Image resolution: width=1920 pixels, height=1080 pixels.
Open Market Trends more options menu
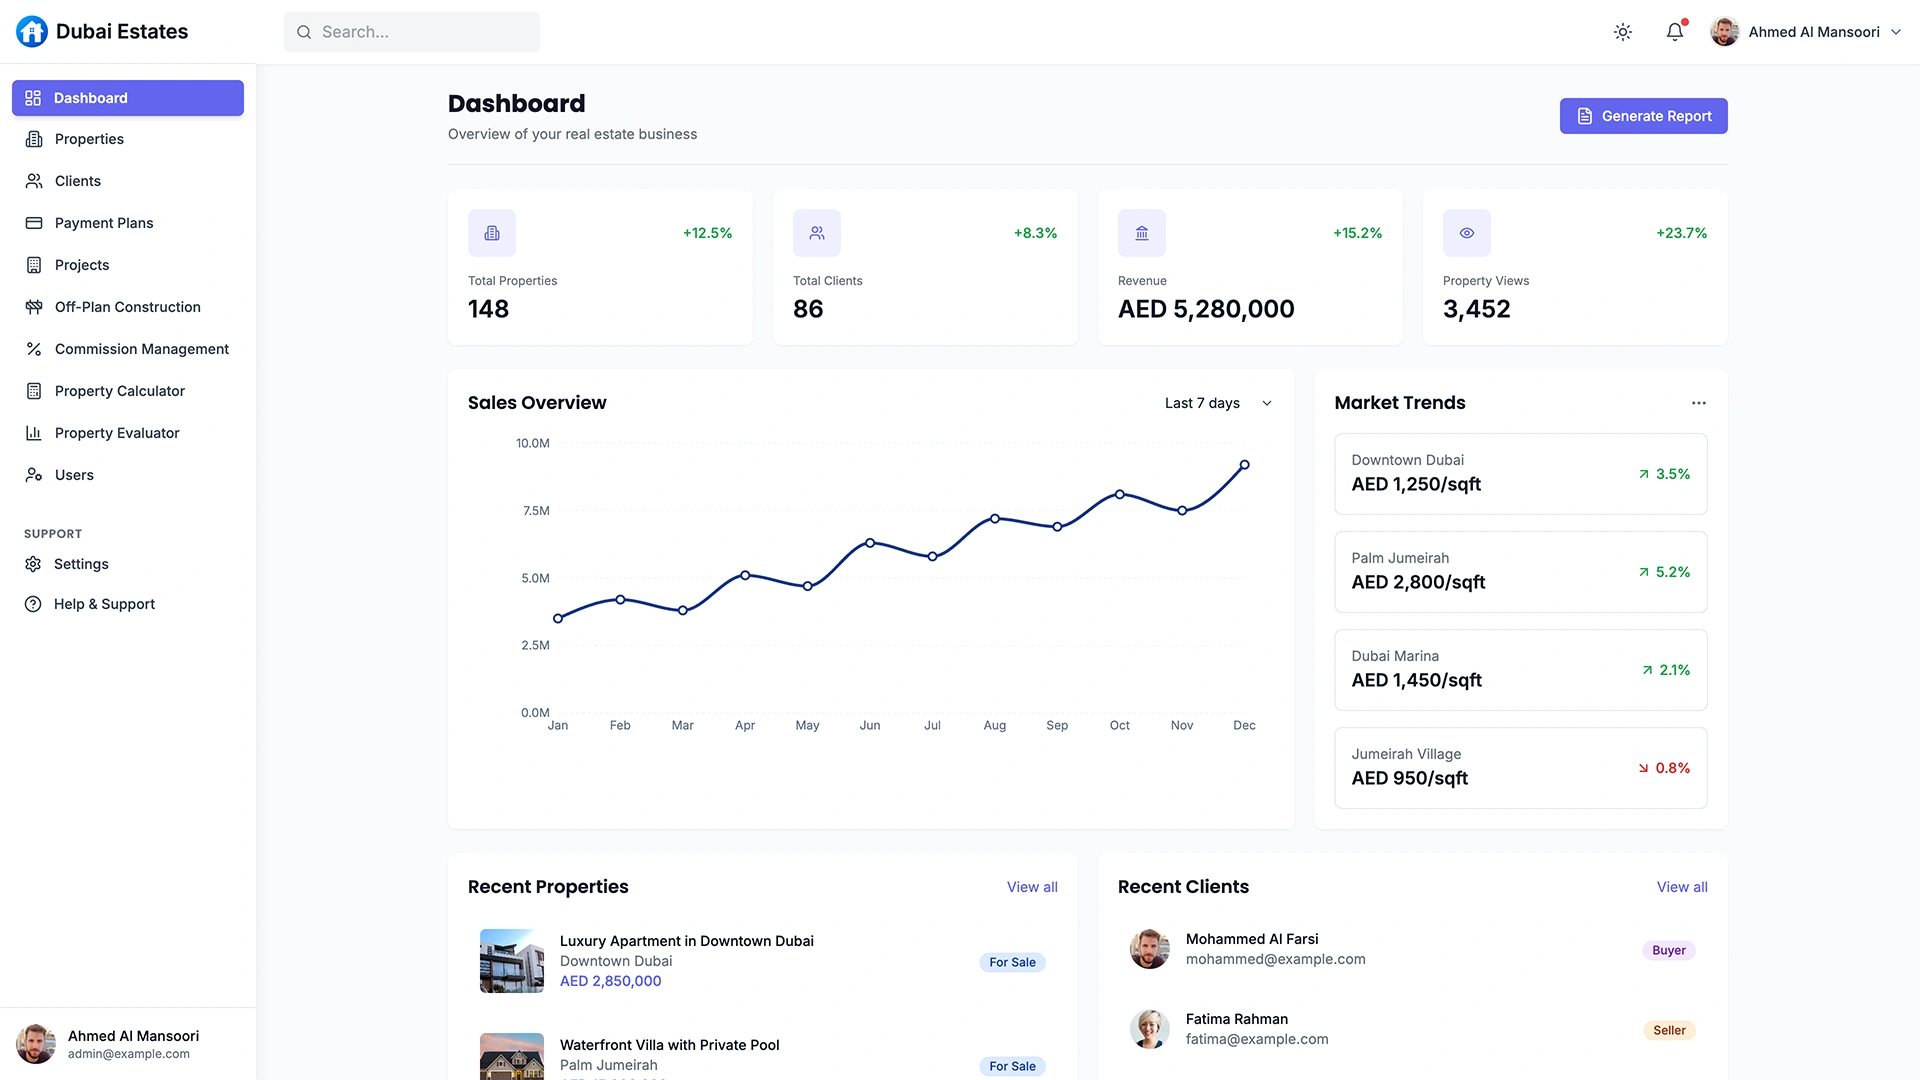pyautogui.click(x=1698, y=403)
